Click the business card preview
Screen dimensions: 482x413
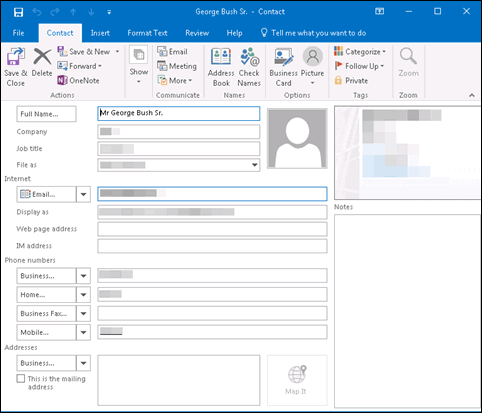407,153
